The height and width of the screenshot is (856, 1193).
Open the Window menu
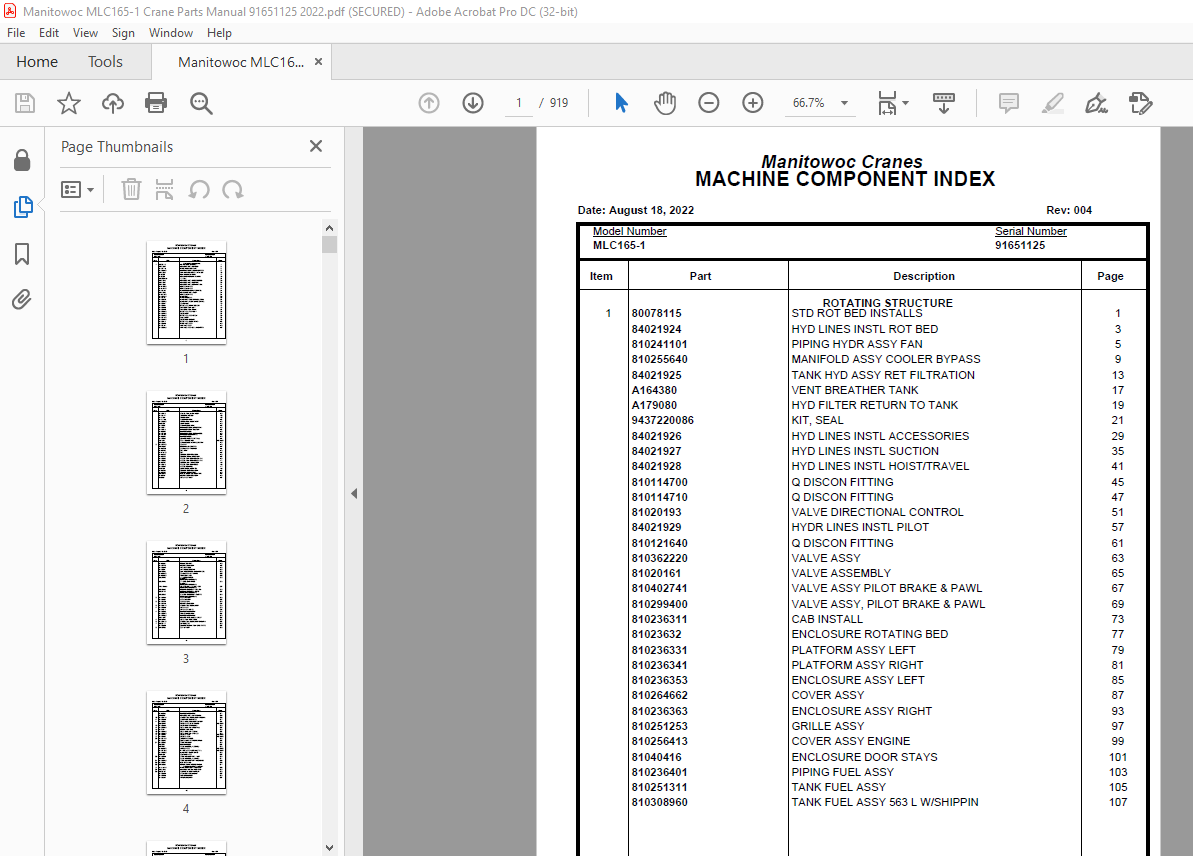(x=170, y=33)
